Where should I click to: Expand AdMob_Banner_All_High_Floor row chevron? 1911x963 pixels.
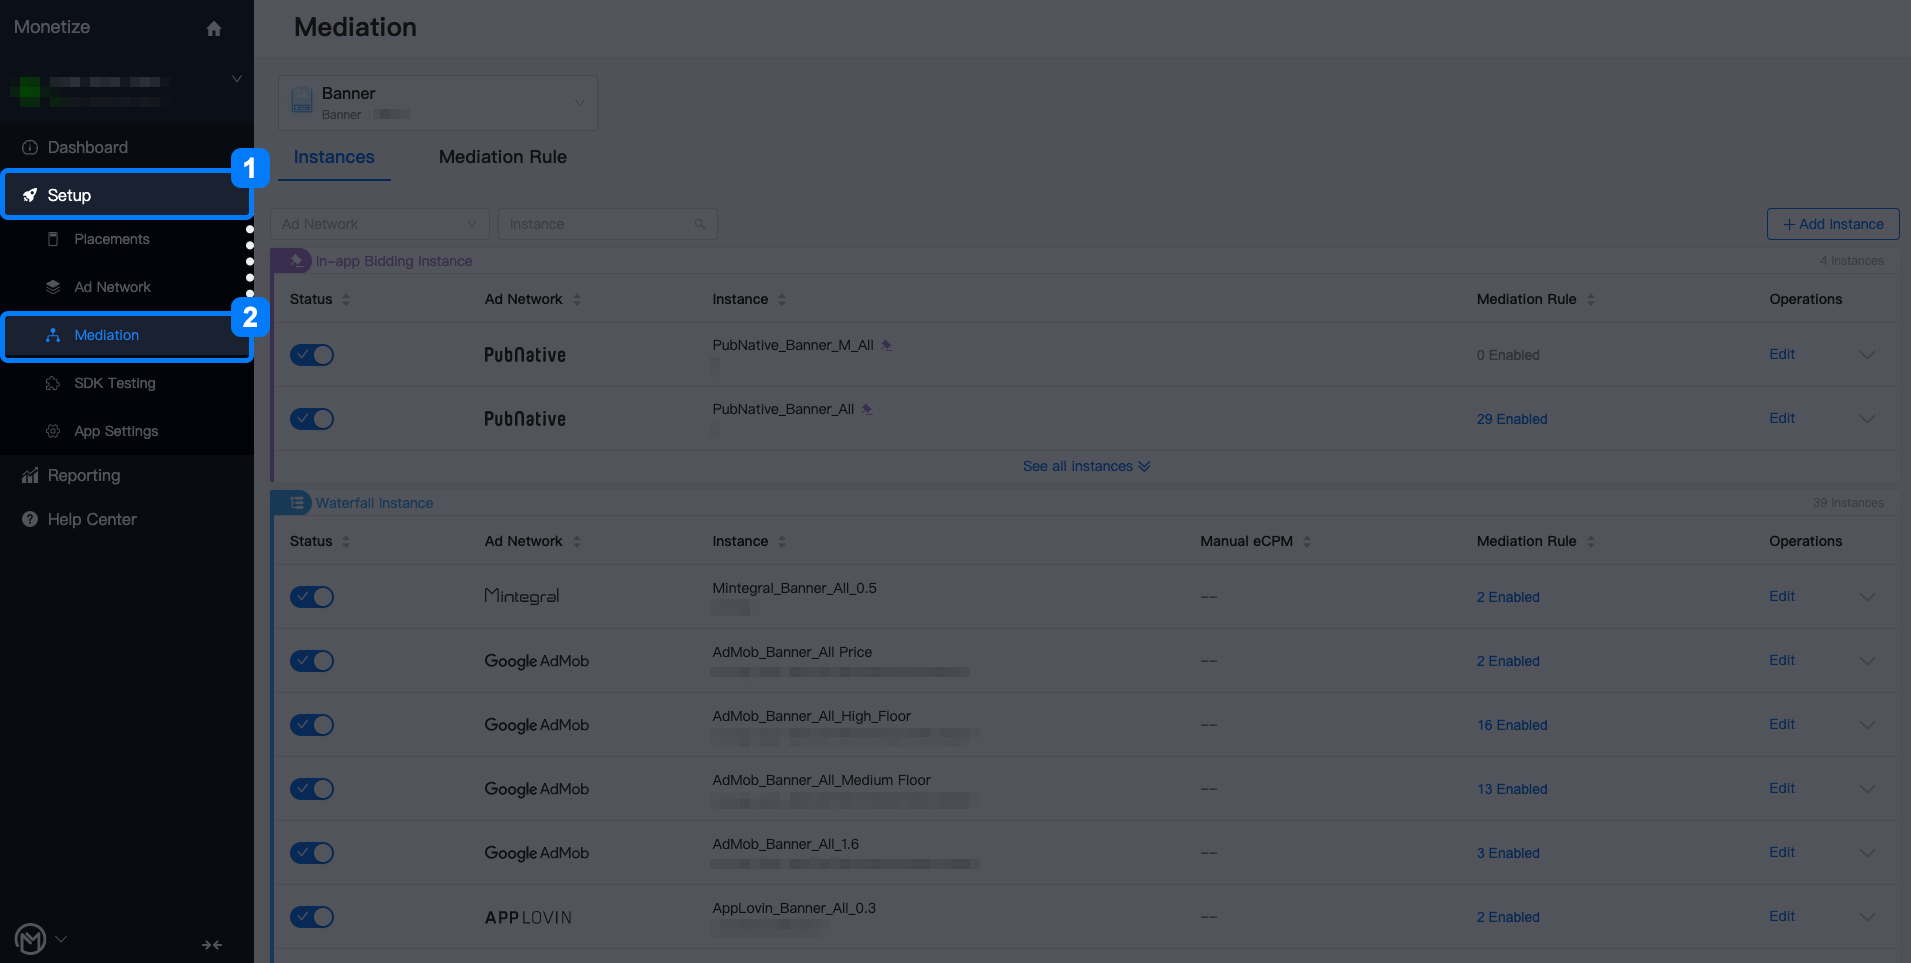coord(1867,725)
